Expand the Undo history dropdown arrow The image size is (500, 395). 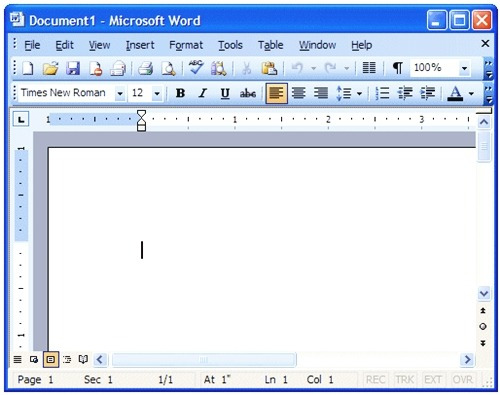coord(313,68)
